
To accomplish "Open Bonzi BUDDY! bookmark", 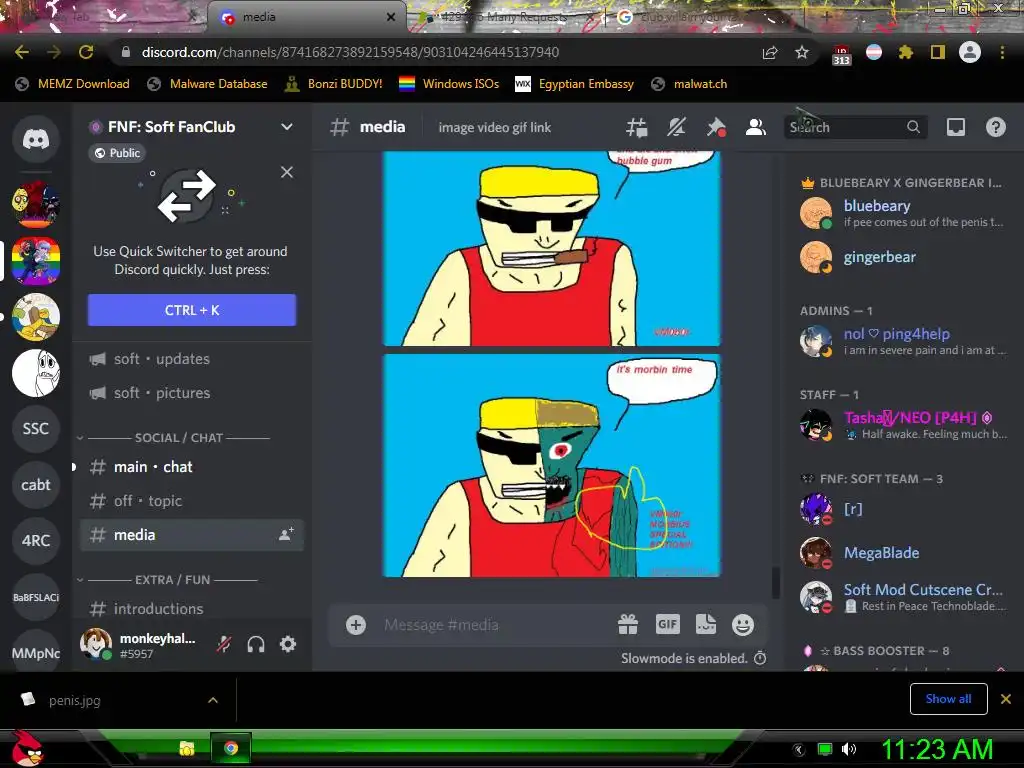I will click(334, 84).
